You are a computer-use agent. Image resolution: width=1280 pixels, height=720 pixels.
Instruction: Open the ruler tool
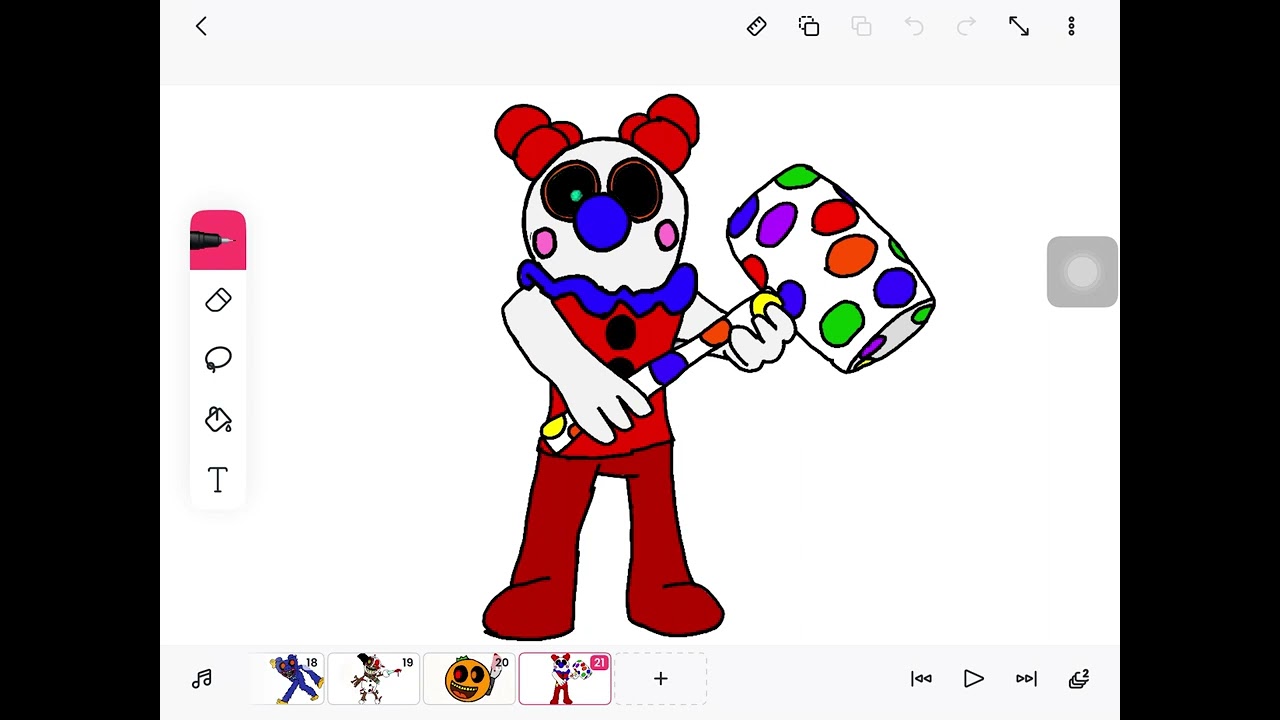(757, 27)
